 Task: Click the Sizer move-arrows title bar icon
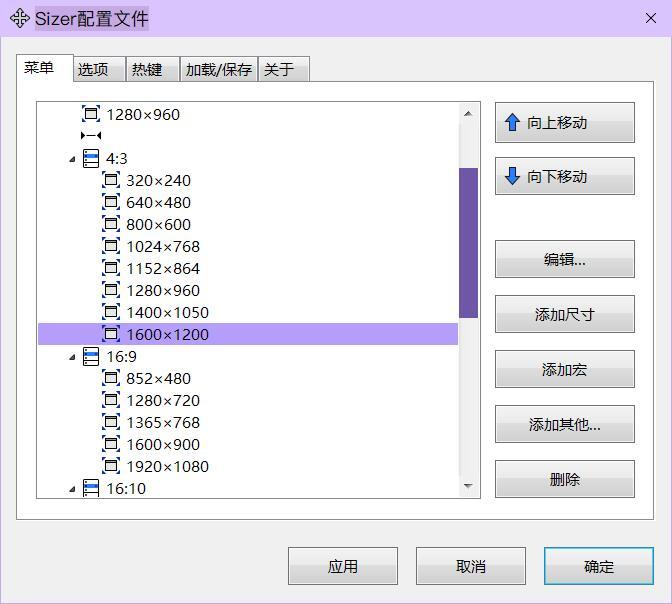pos(20,19)
